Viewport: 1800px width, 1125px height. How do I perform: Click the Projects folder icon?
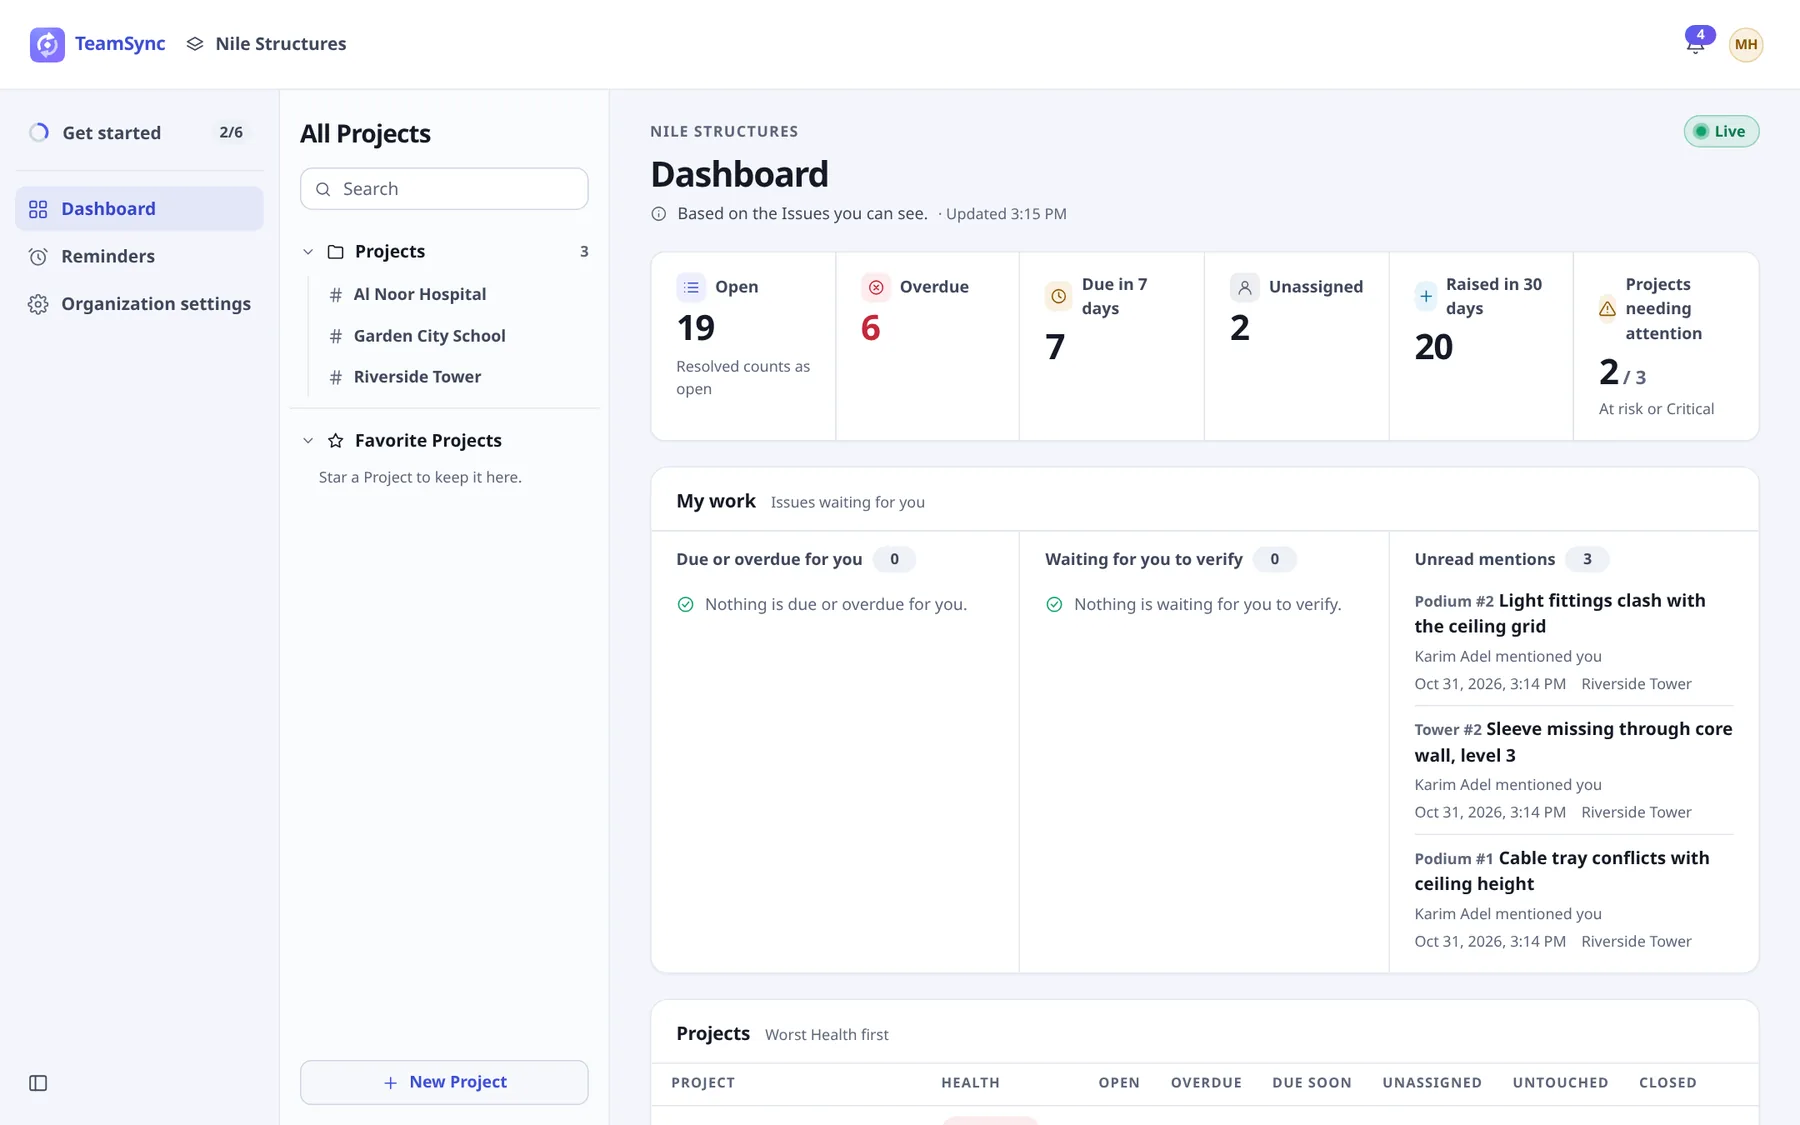click(336, 252)
